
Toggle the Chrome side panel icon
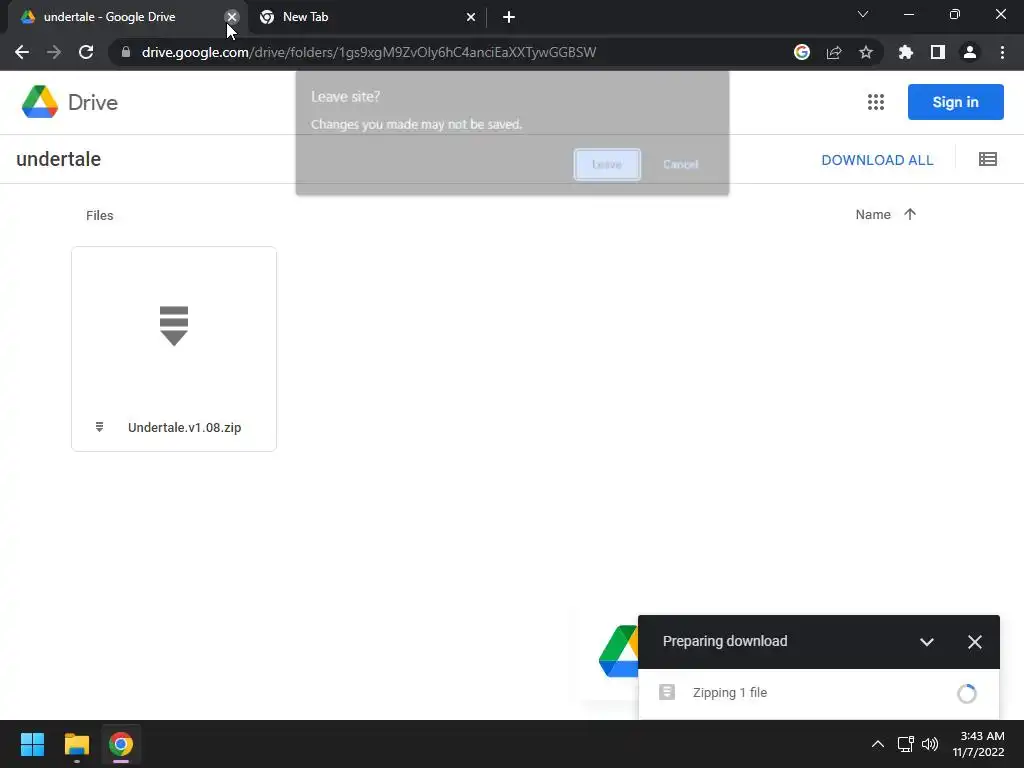click(x=938, y=52)
